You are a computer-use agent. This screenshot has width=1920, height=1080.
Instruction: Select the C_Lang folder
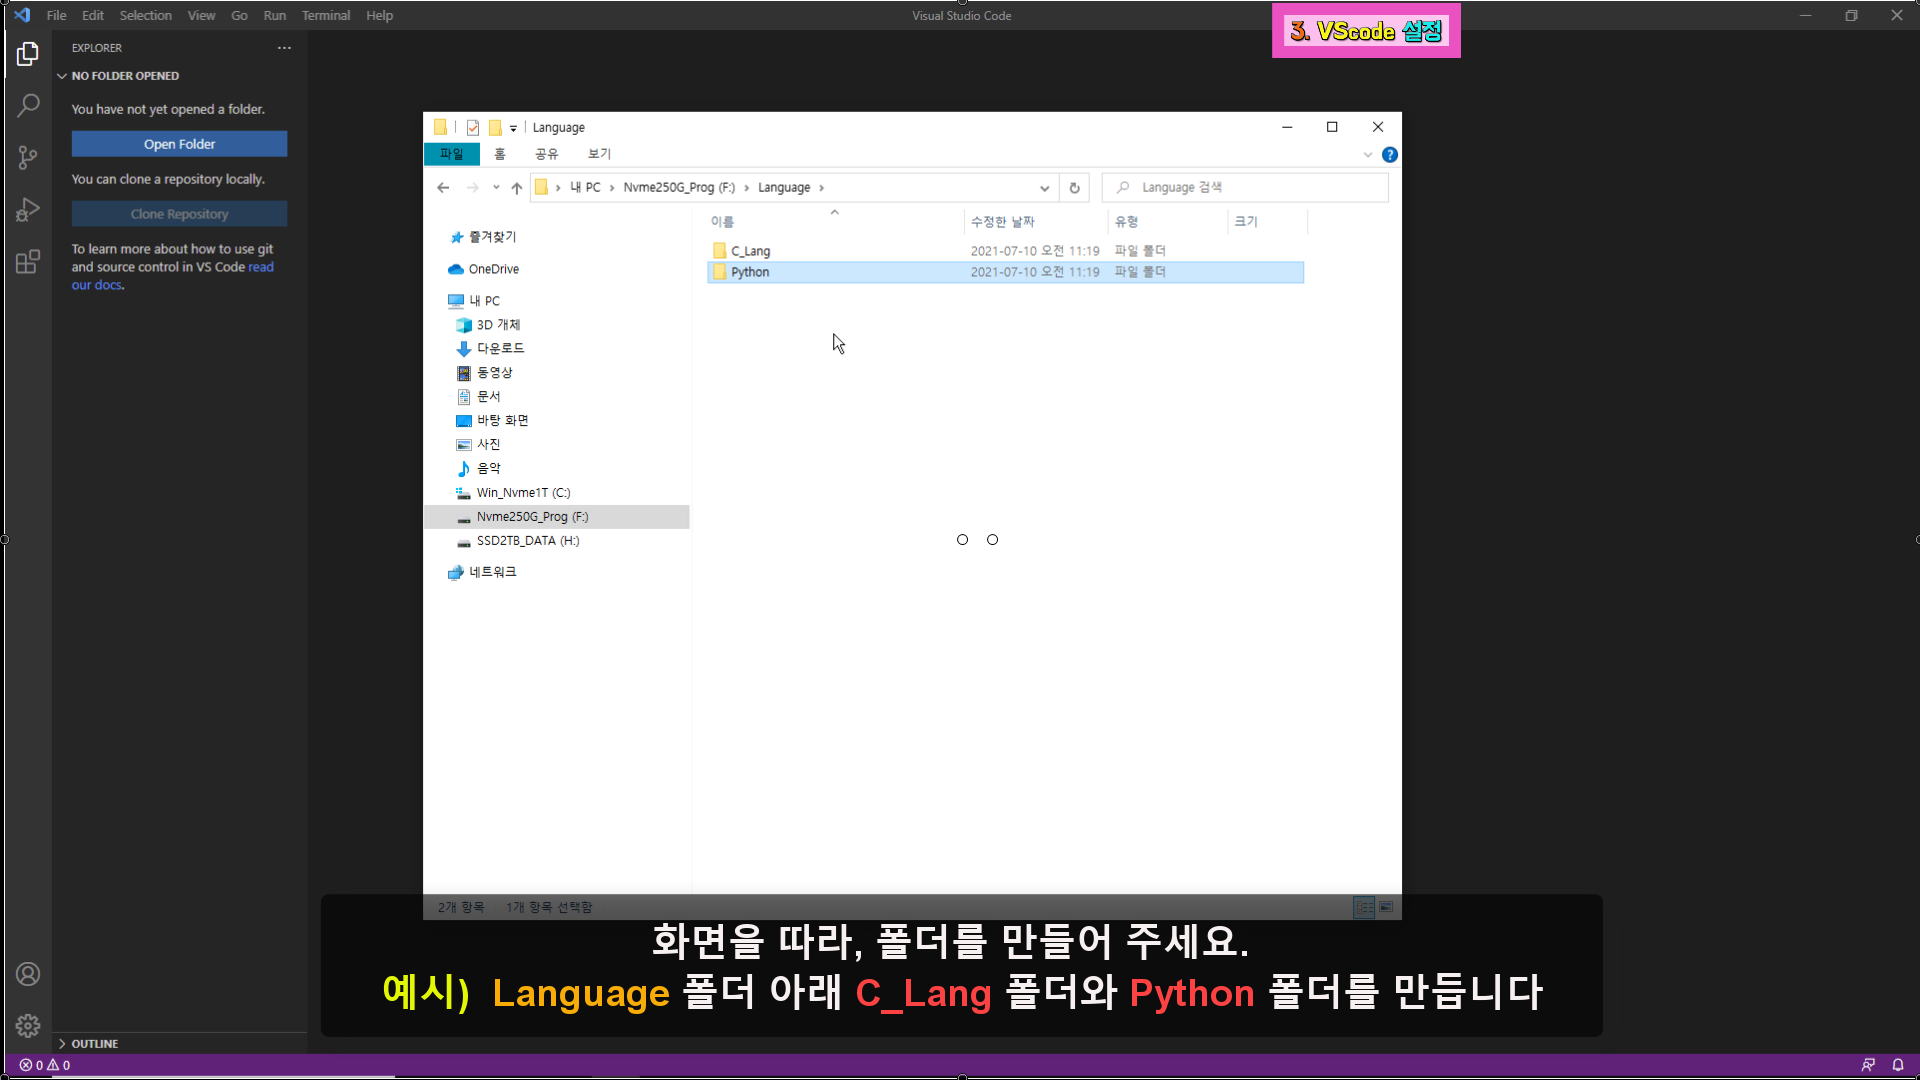click(750, 251)
